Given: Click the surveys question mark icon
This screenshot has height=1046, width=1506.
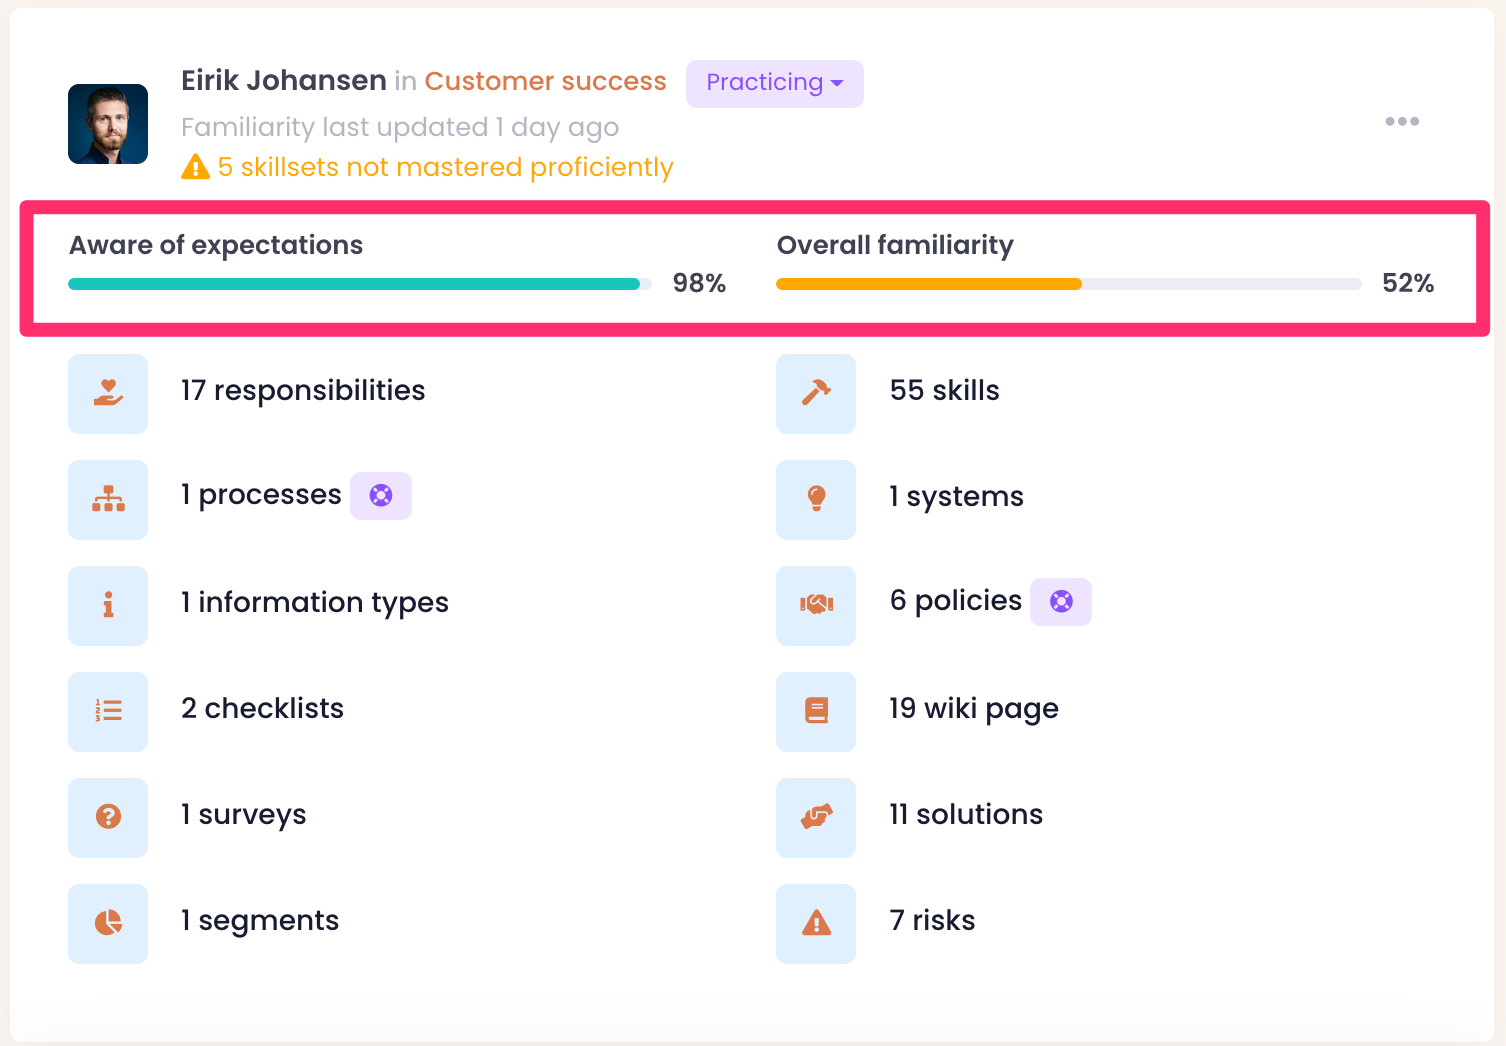Looking at the screenshot, I should click(x=108, y=817).
